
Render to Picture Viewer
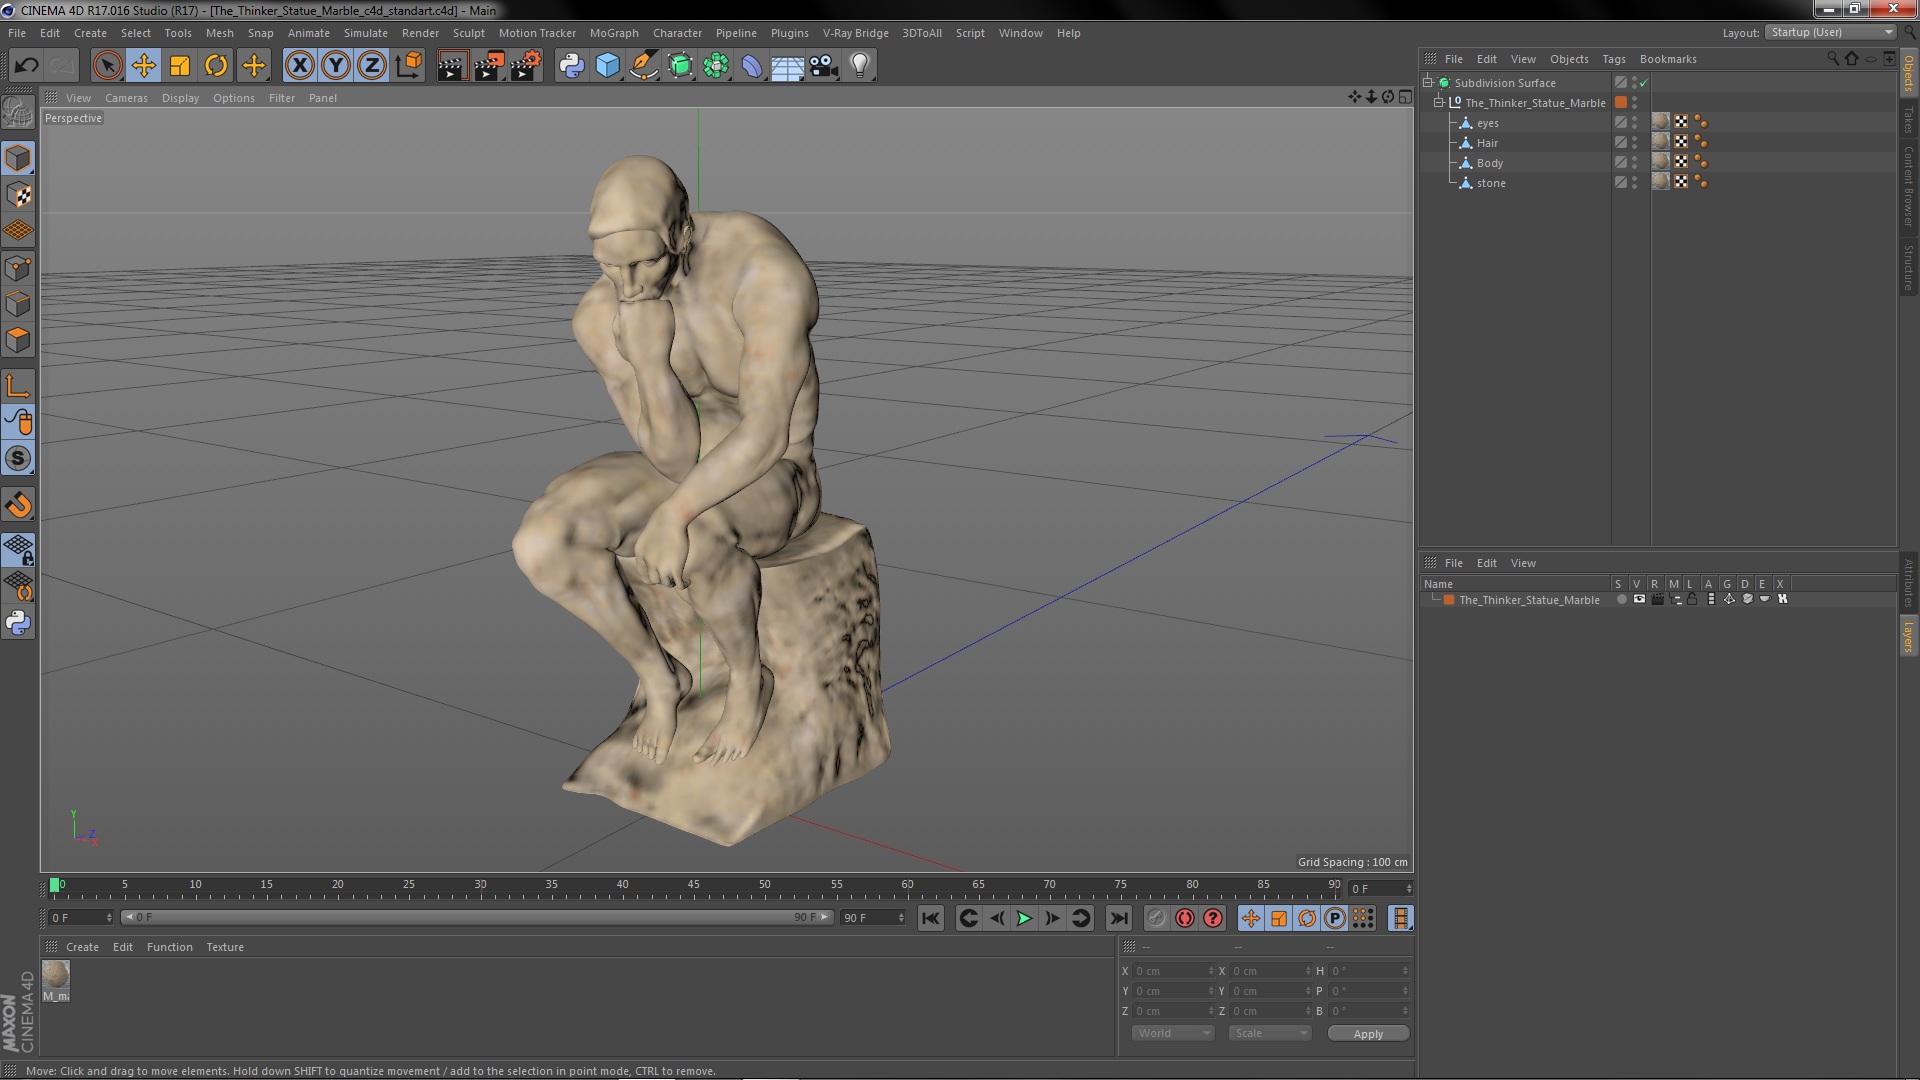coord(488,66)
